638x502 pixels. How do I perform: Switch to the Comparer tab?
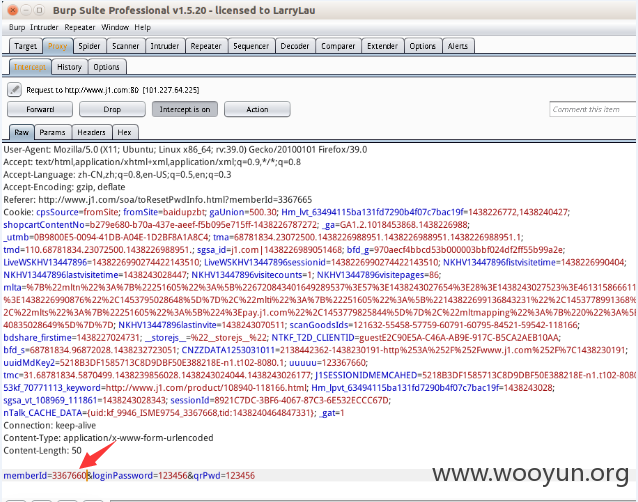click(338, 46)
